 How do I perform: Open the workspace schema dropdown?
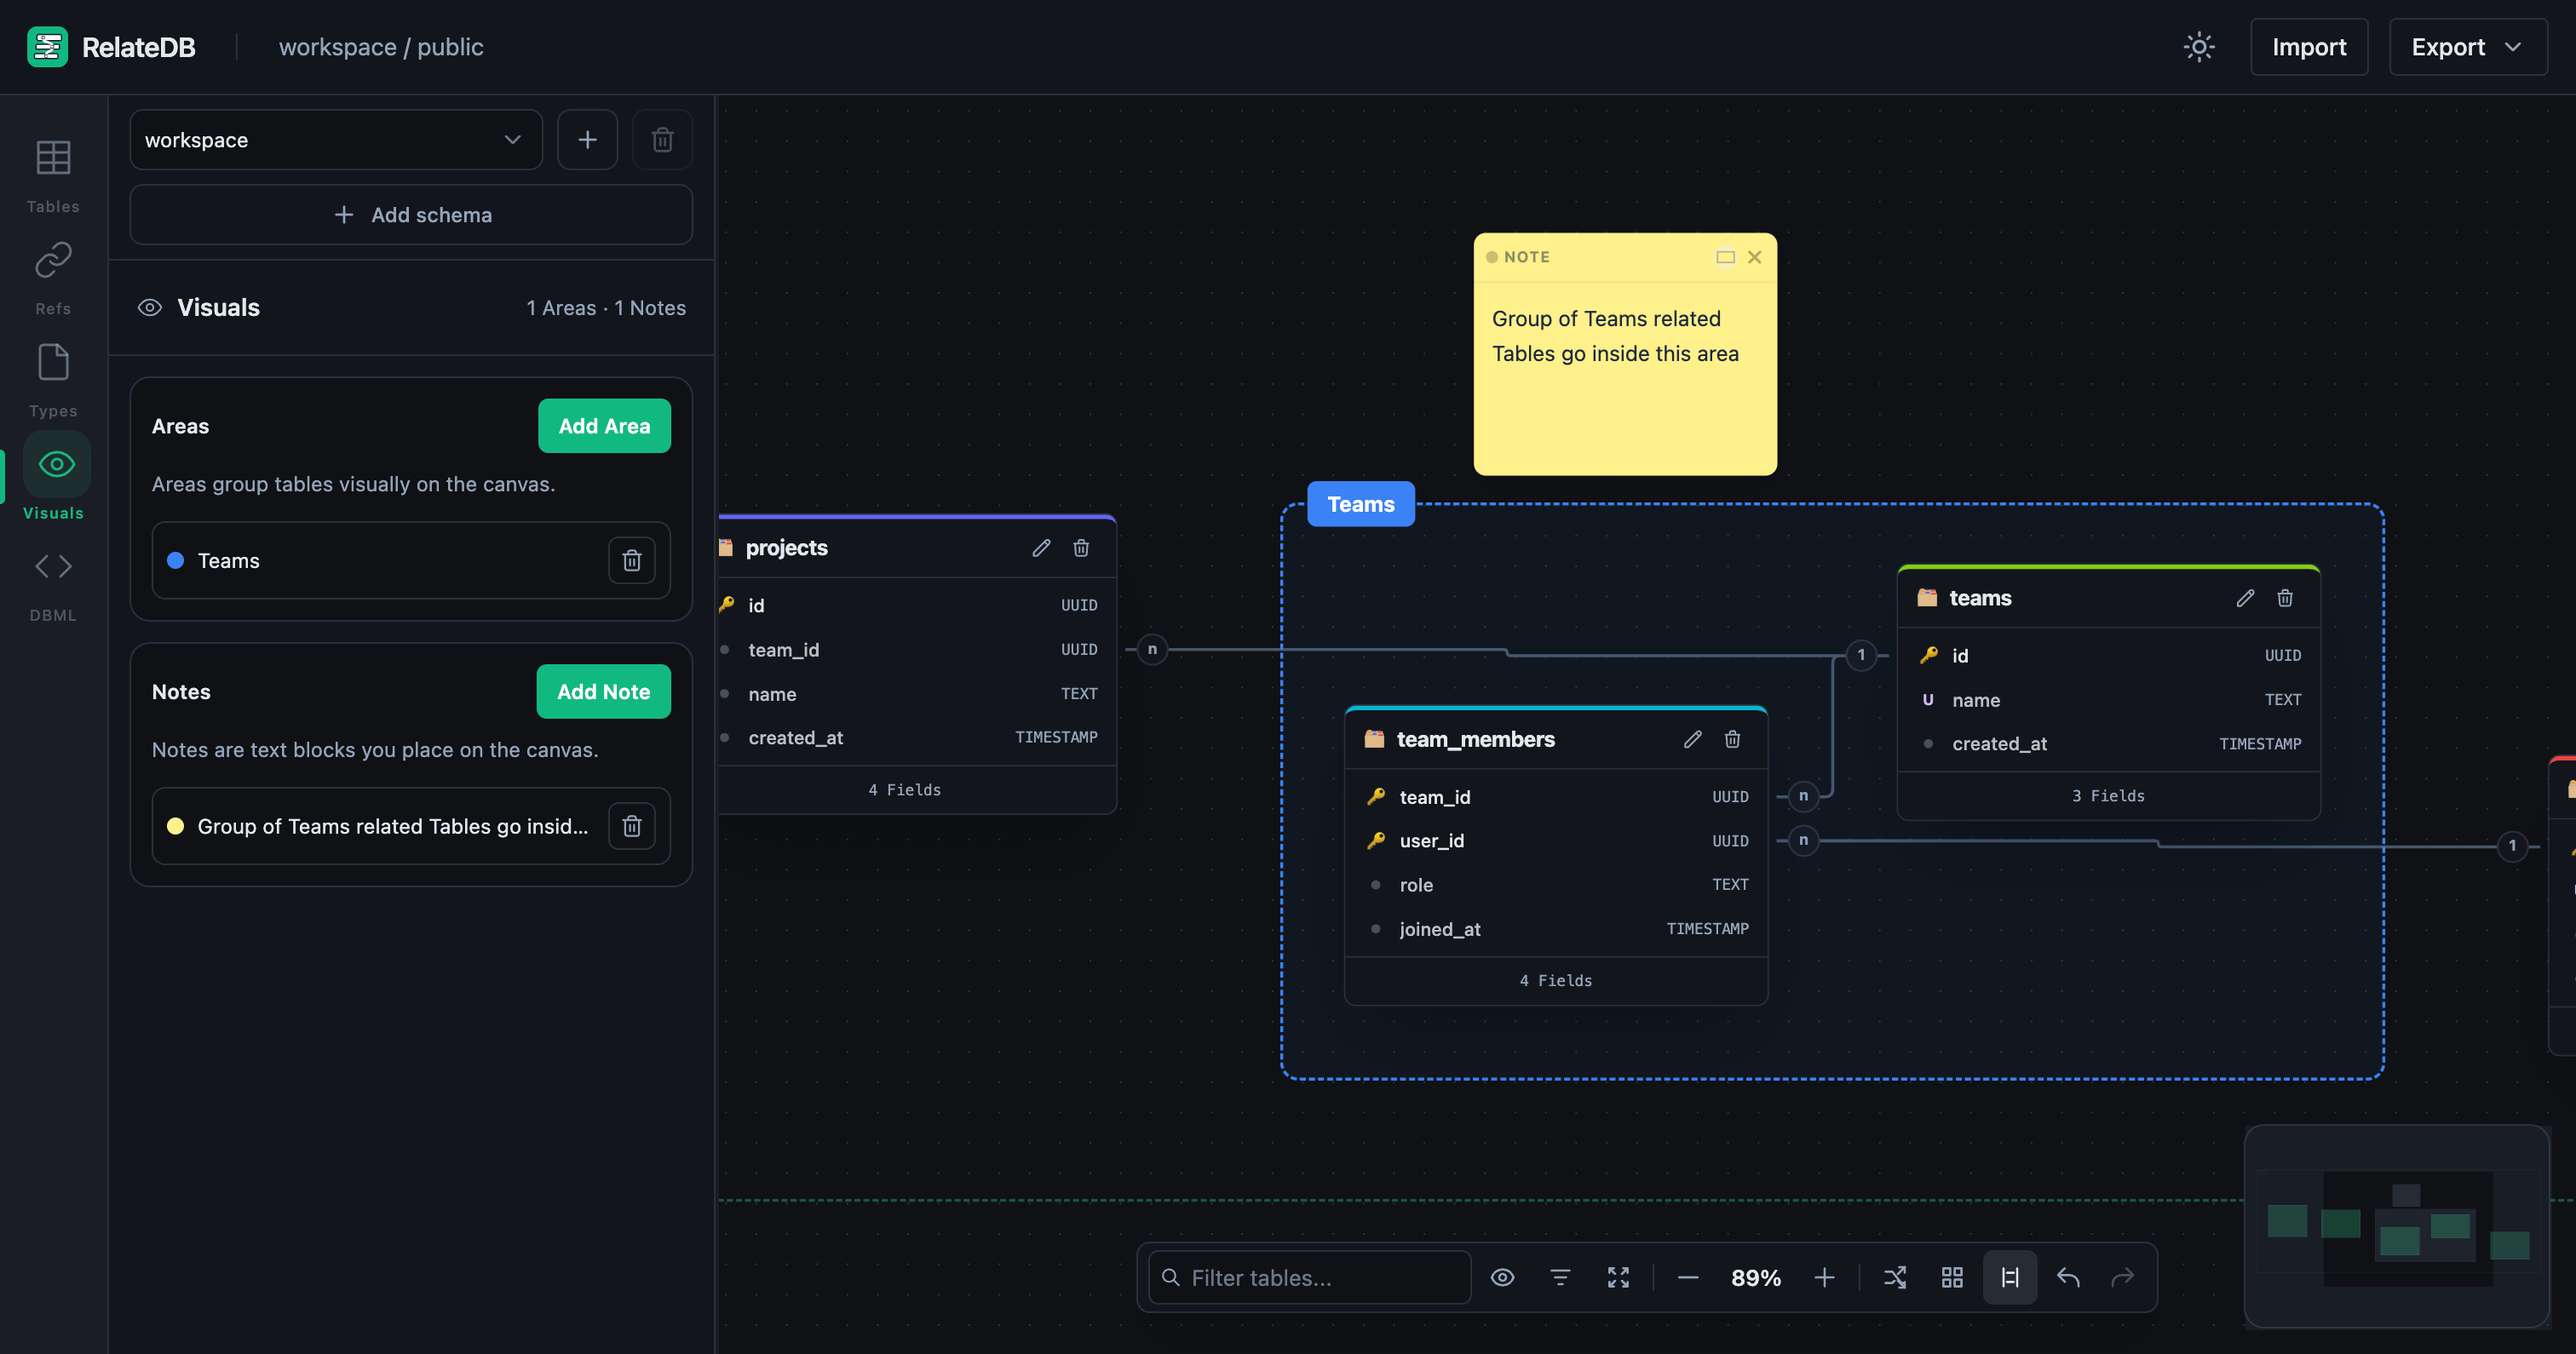(336, 139)
